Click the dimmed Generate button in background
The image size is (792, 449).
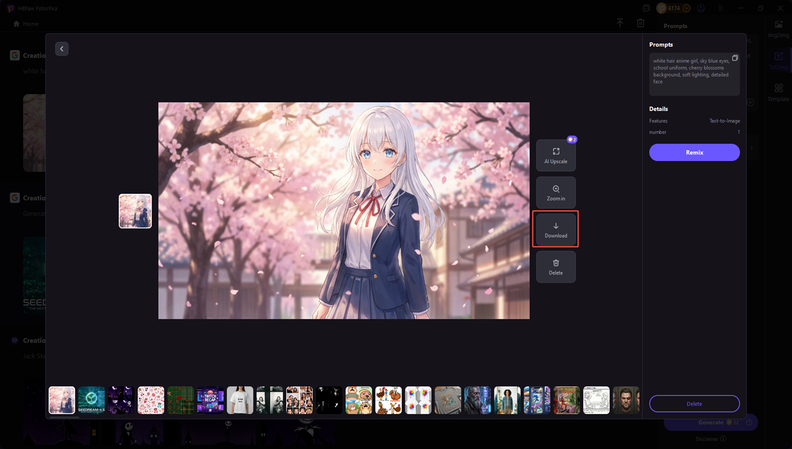(710, 422)
